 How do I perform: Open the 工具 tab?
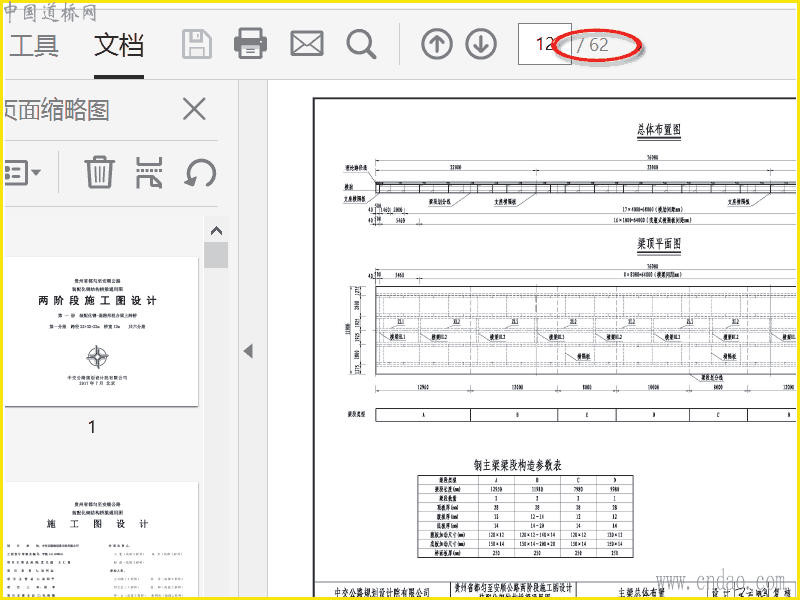click(34, 45)
